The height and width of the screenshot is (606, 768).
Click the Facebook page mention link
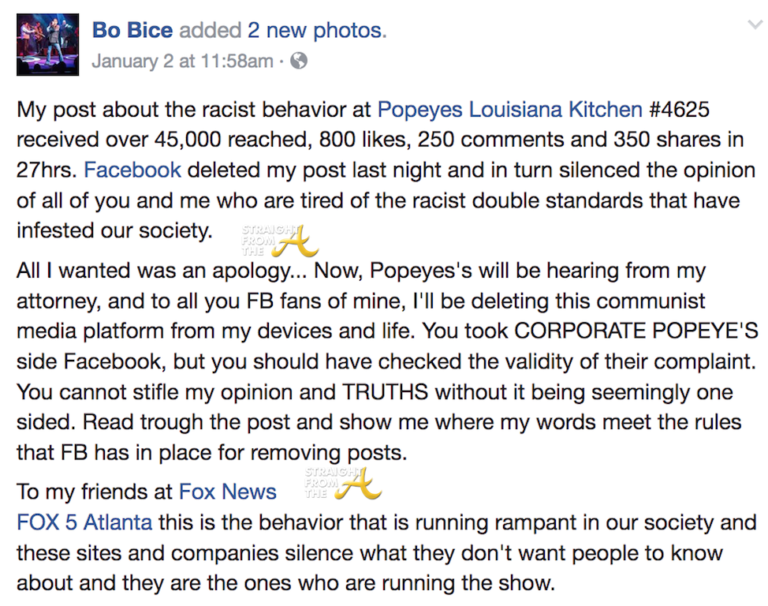click(133, 170)
